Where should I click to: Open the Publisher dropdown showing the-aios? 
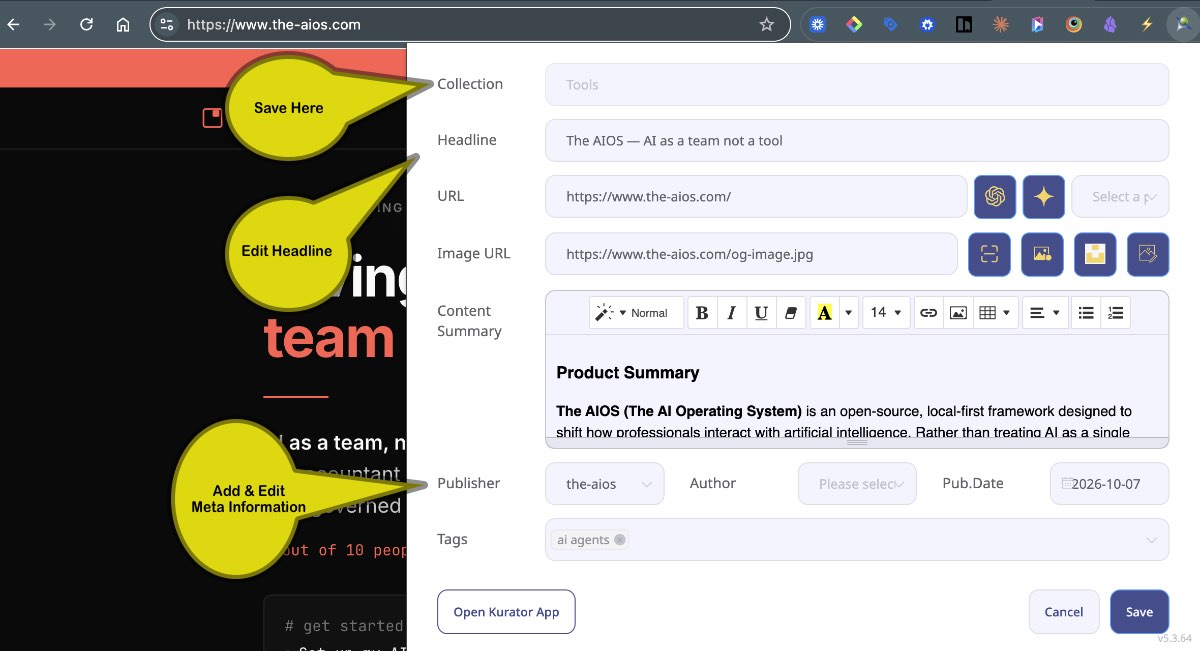click(x=605, y=484)
